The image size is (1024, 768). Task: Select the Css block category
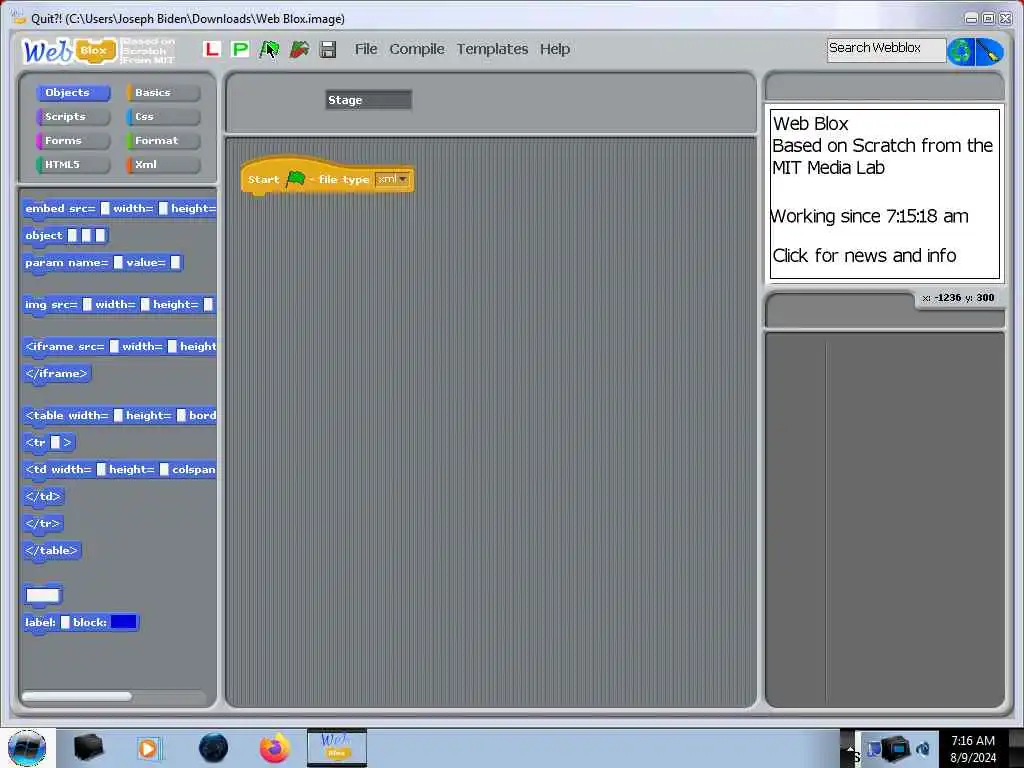(x=163, y=117)
